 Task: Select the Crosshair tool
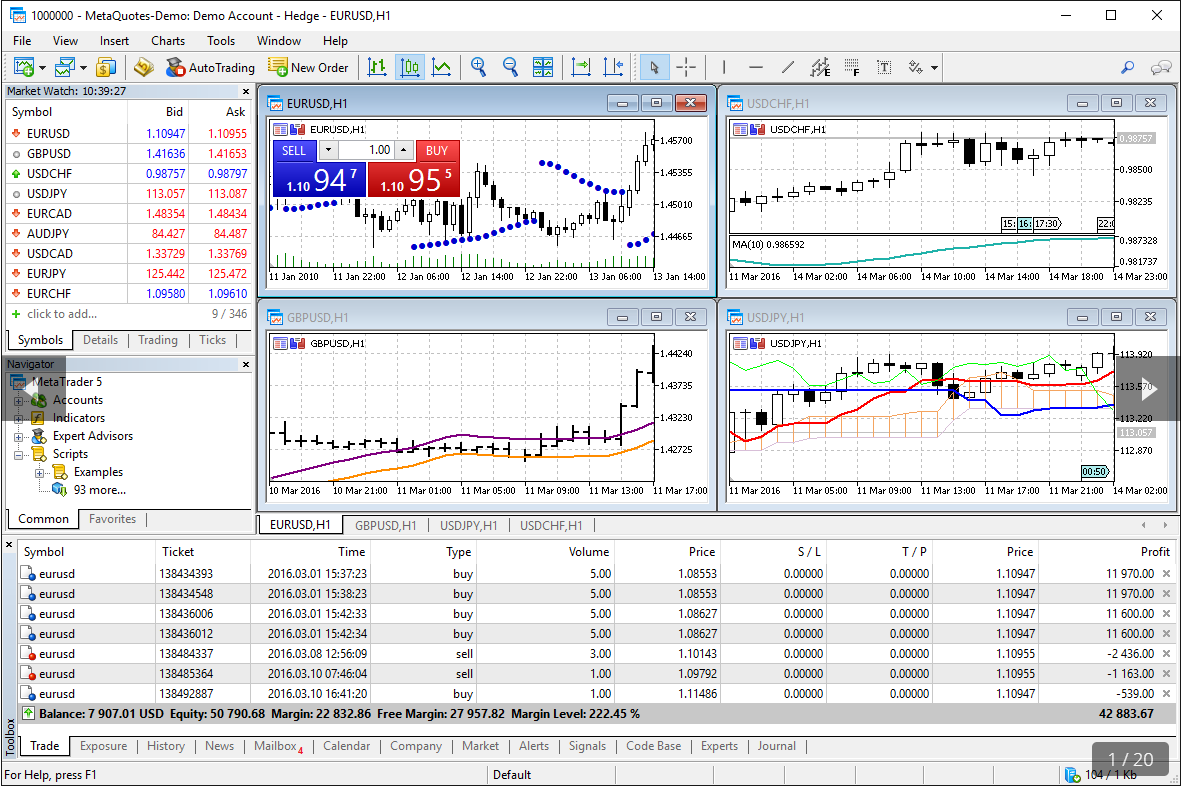tap(686, 67)
